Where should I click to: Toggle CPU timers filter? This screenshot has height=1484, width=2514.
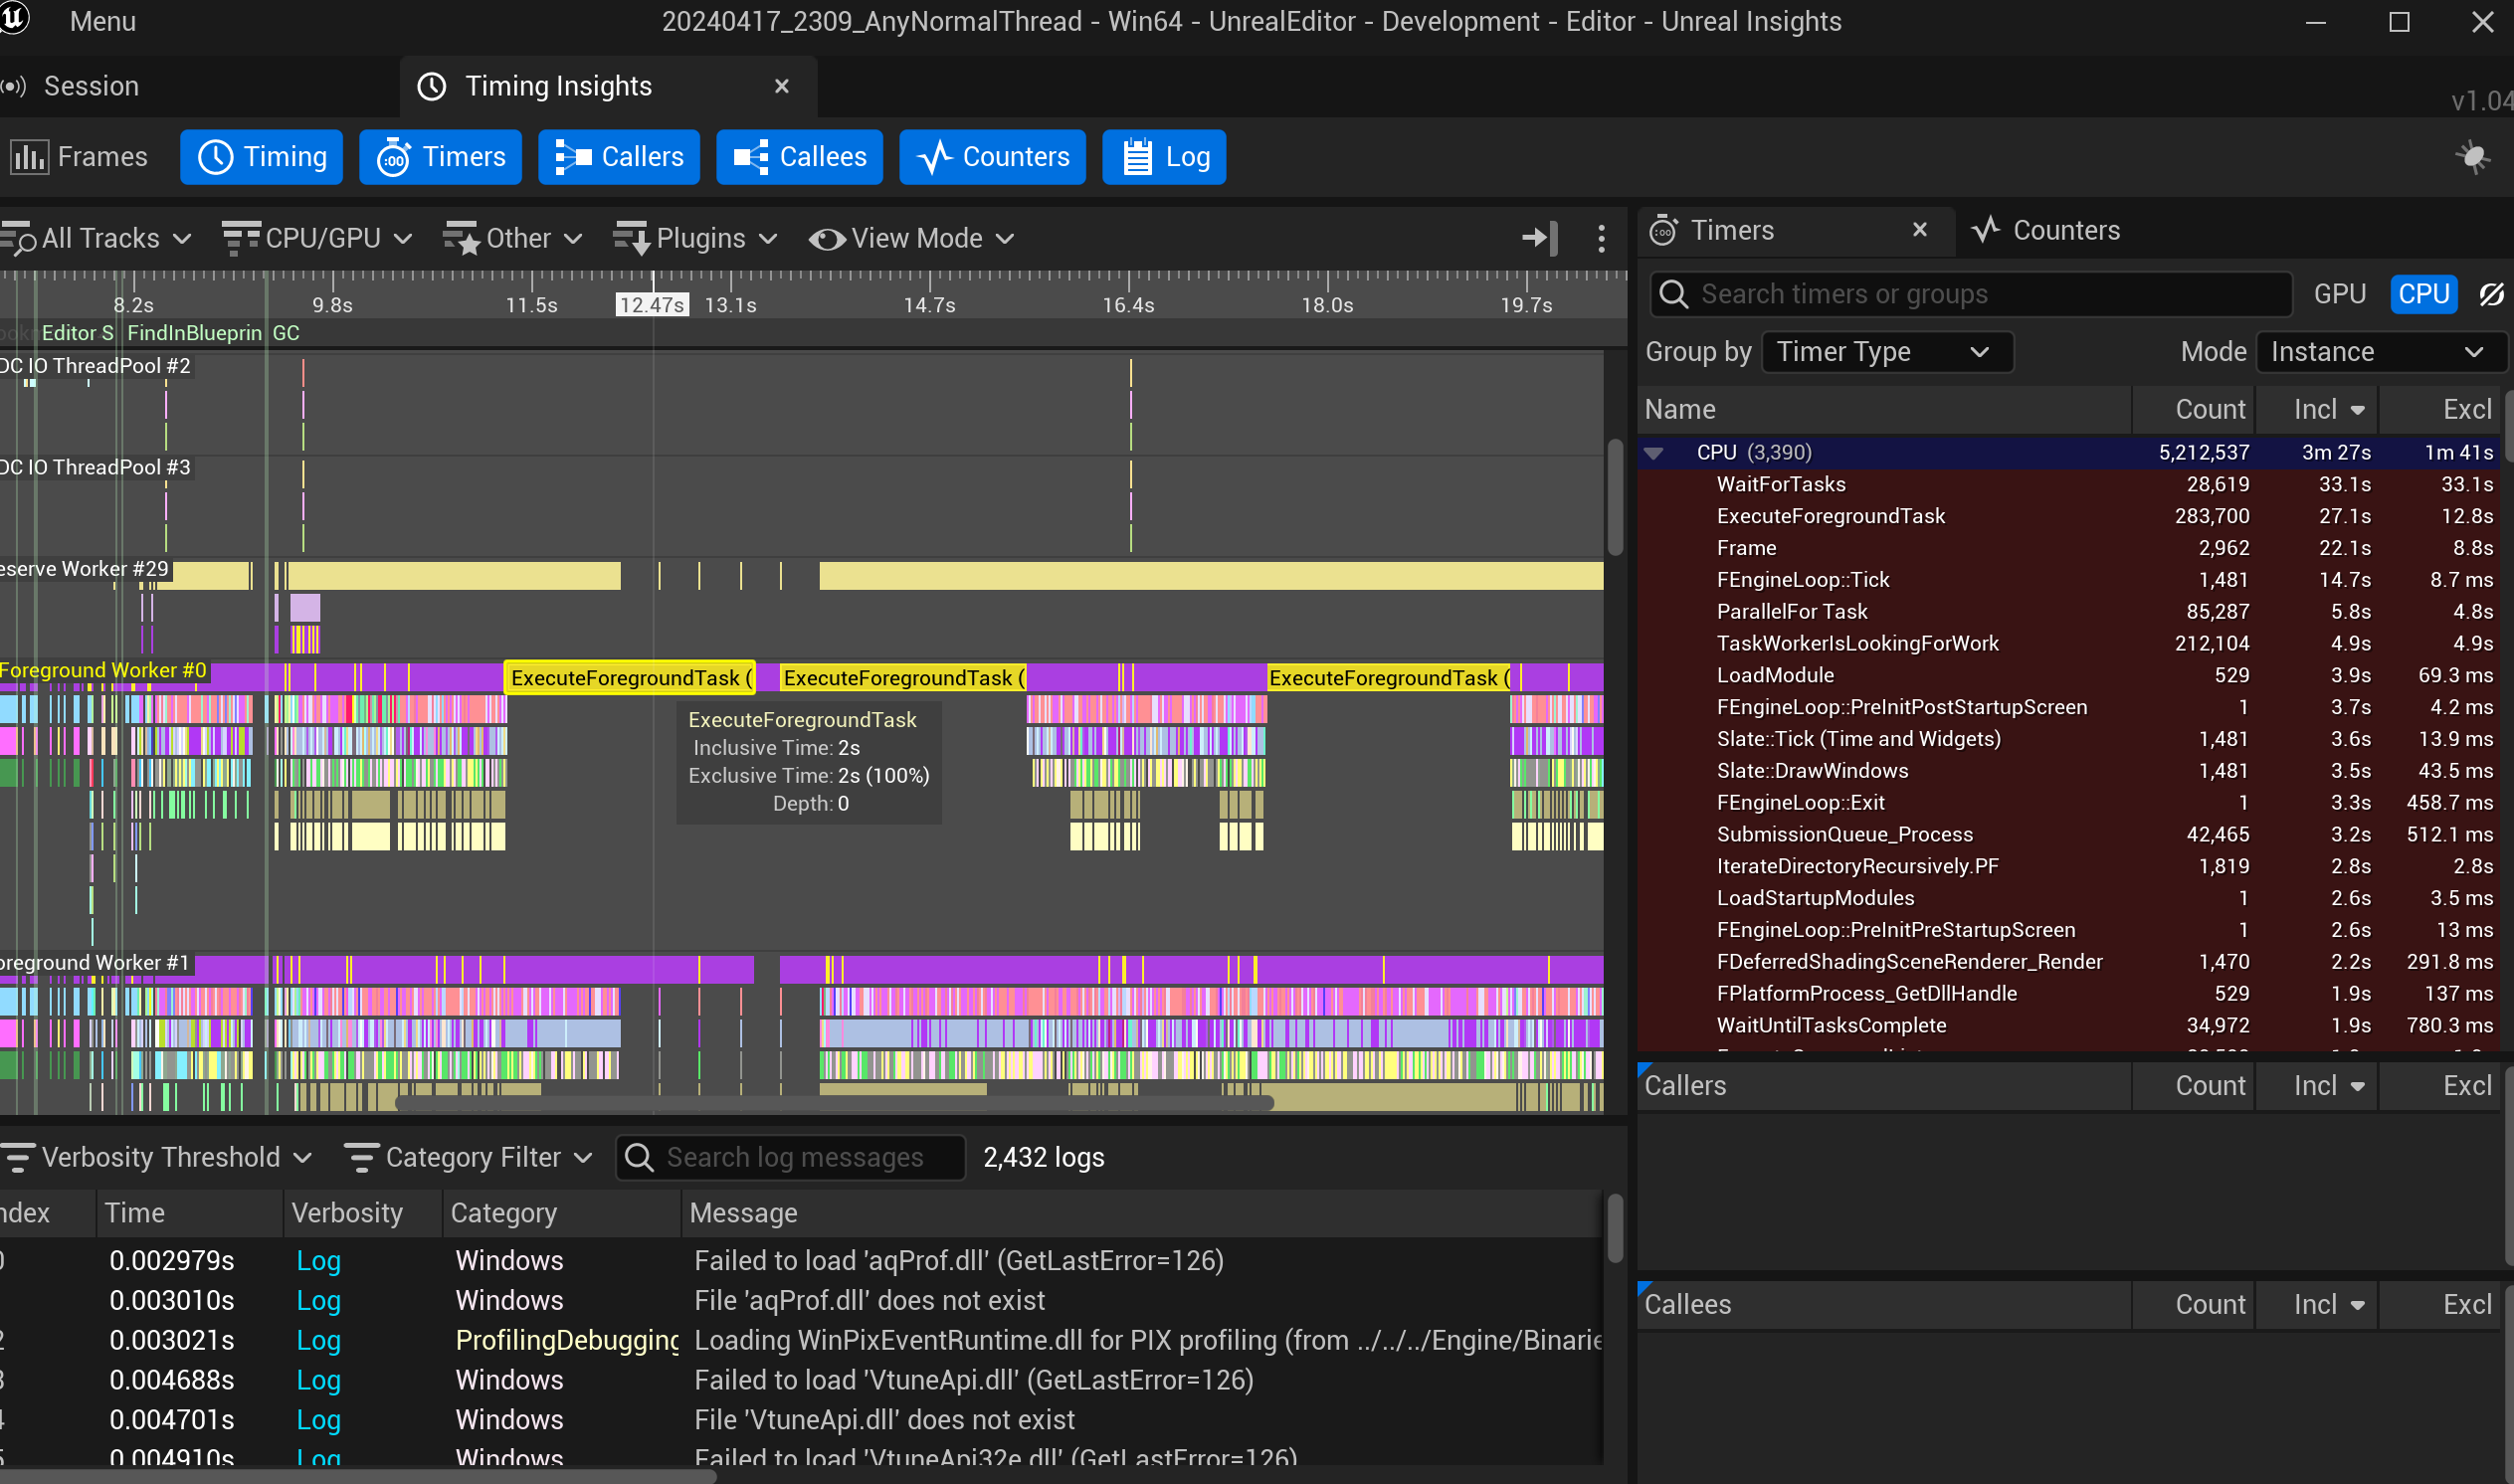pyautogui.click(x=2423, y=294)
